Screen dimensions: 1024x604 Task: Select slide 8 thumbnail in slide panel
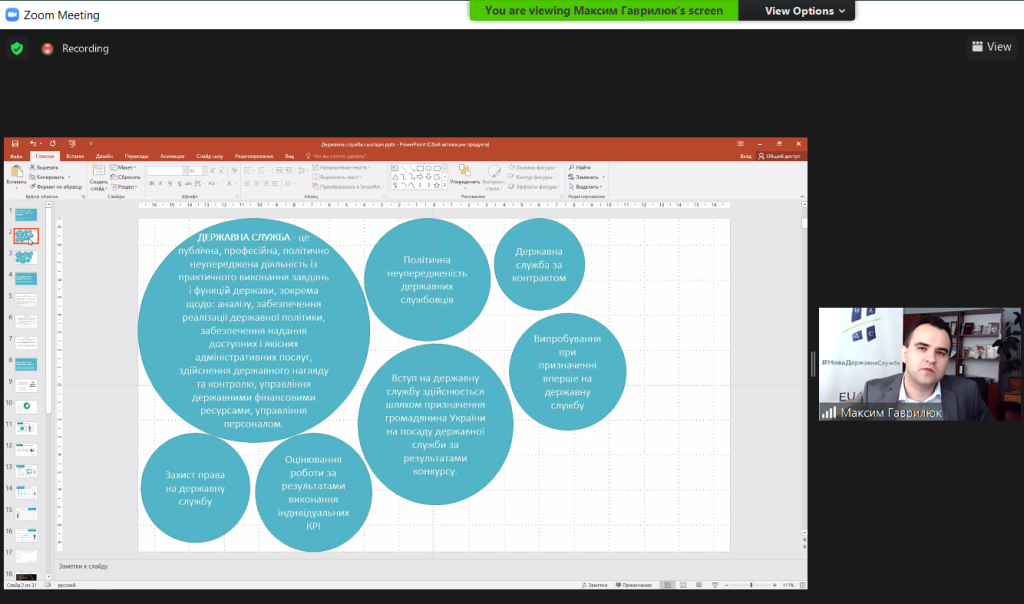(27, 363)
